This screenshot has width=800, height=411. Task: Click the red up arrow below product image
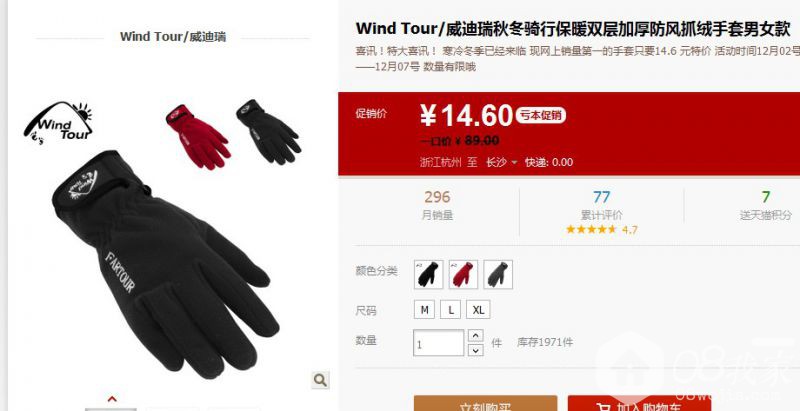pyautogui.click(x=112, y=399)
